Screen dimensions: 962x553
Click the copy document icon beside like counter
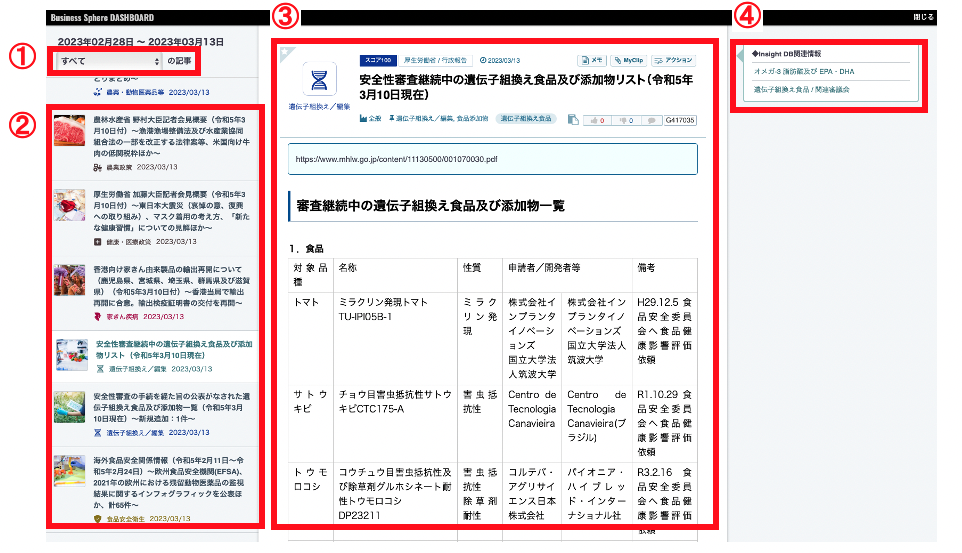[574, 119]
